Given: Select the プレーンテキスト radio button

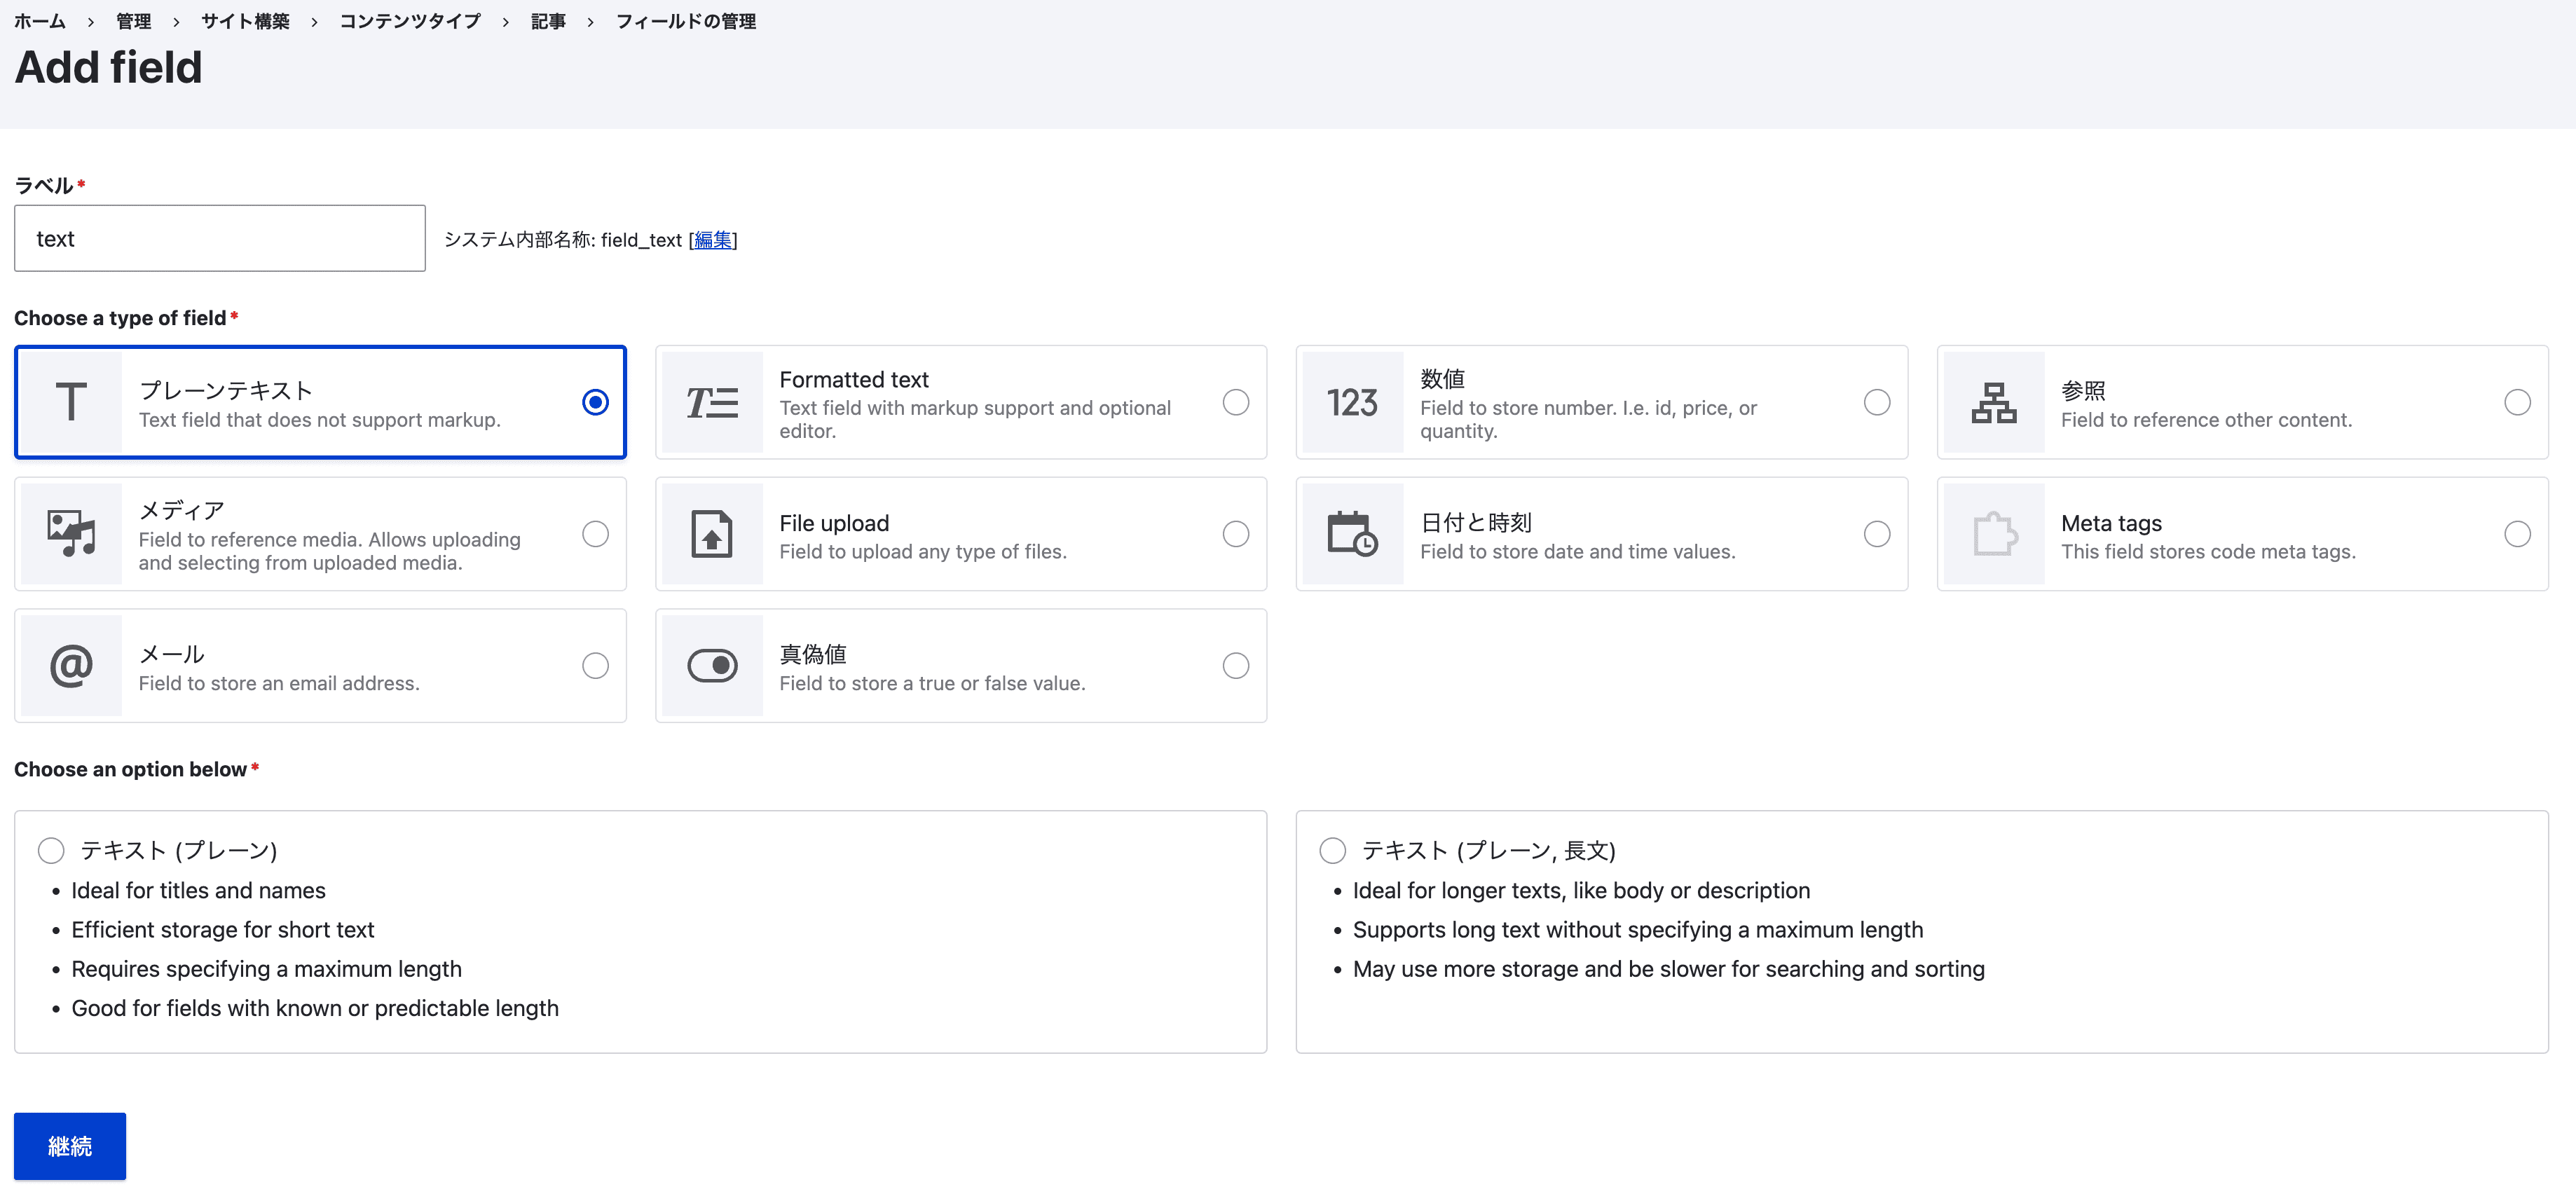Looking at the screenshot, I should click(x=595, y=402).
